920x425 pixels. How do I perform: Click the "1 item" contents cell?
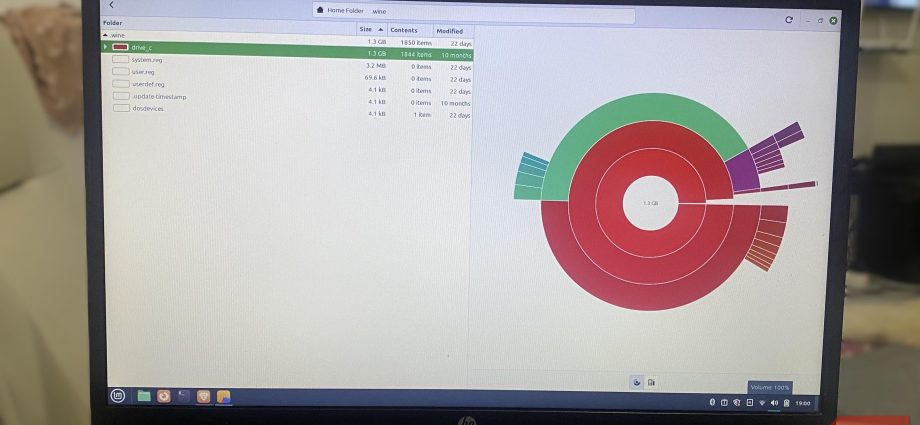[x=421, y=114]
